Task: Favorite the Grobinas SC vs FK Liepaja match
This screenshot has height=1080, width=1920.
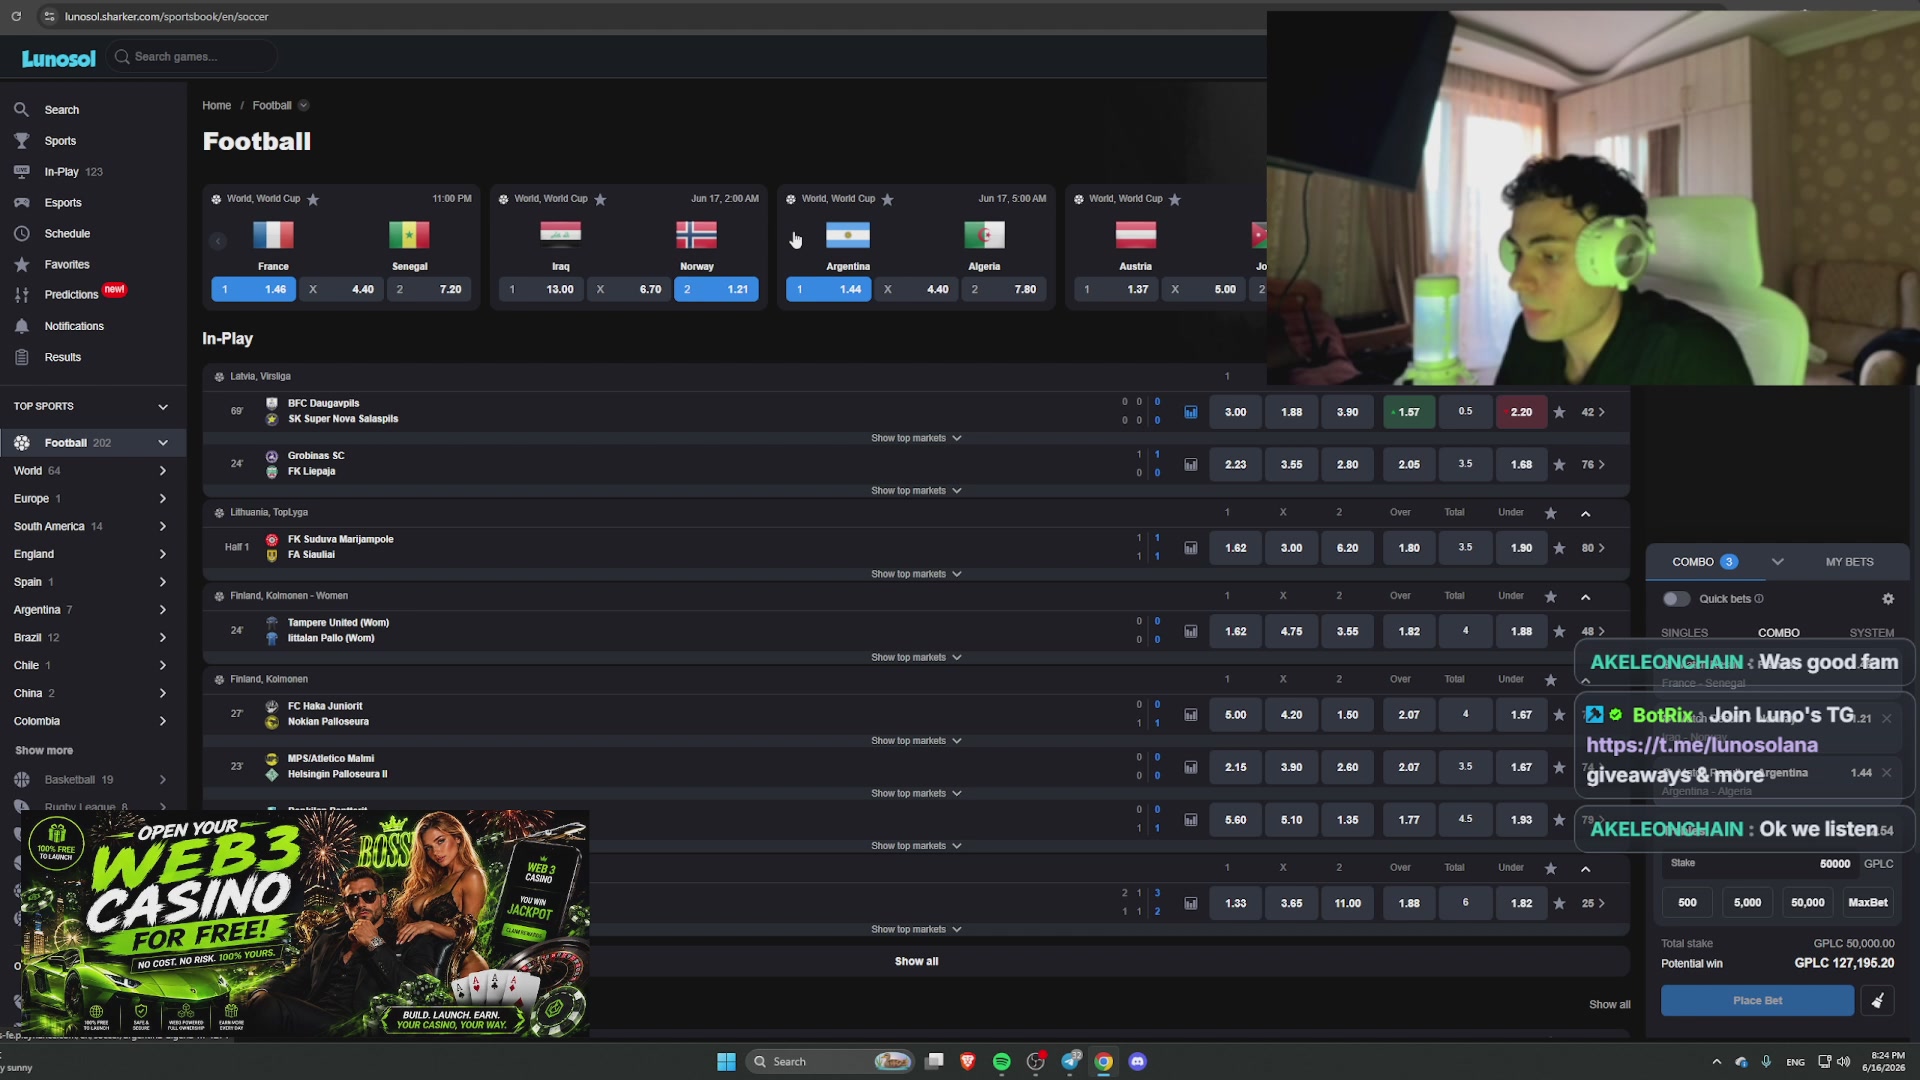Action: (1559, 464)
